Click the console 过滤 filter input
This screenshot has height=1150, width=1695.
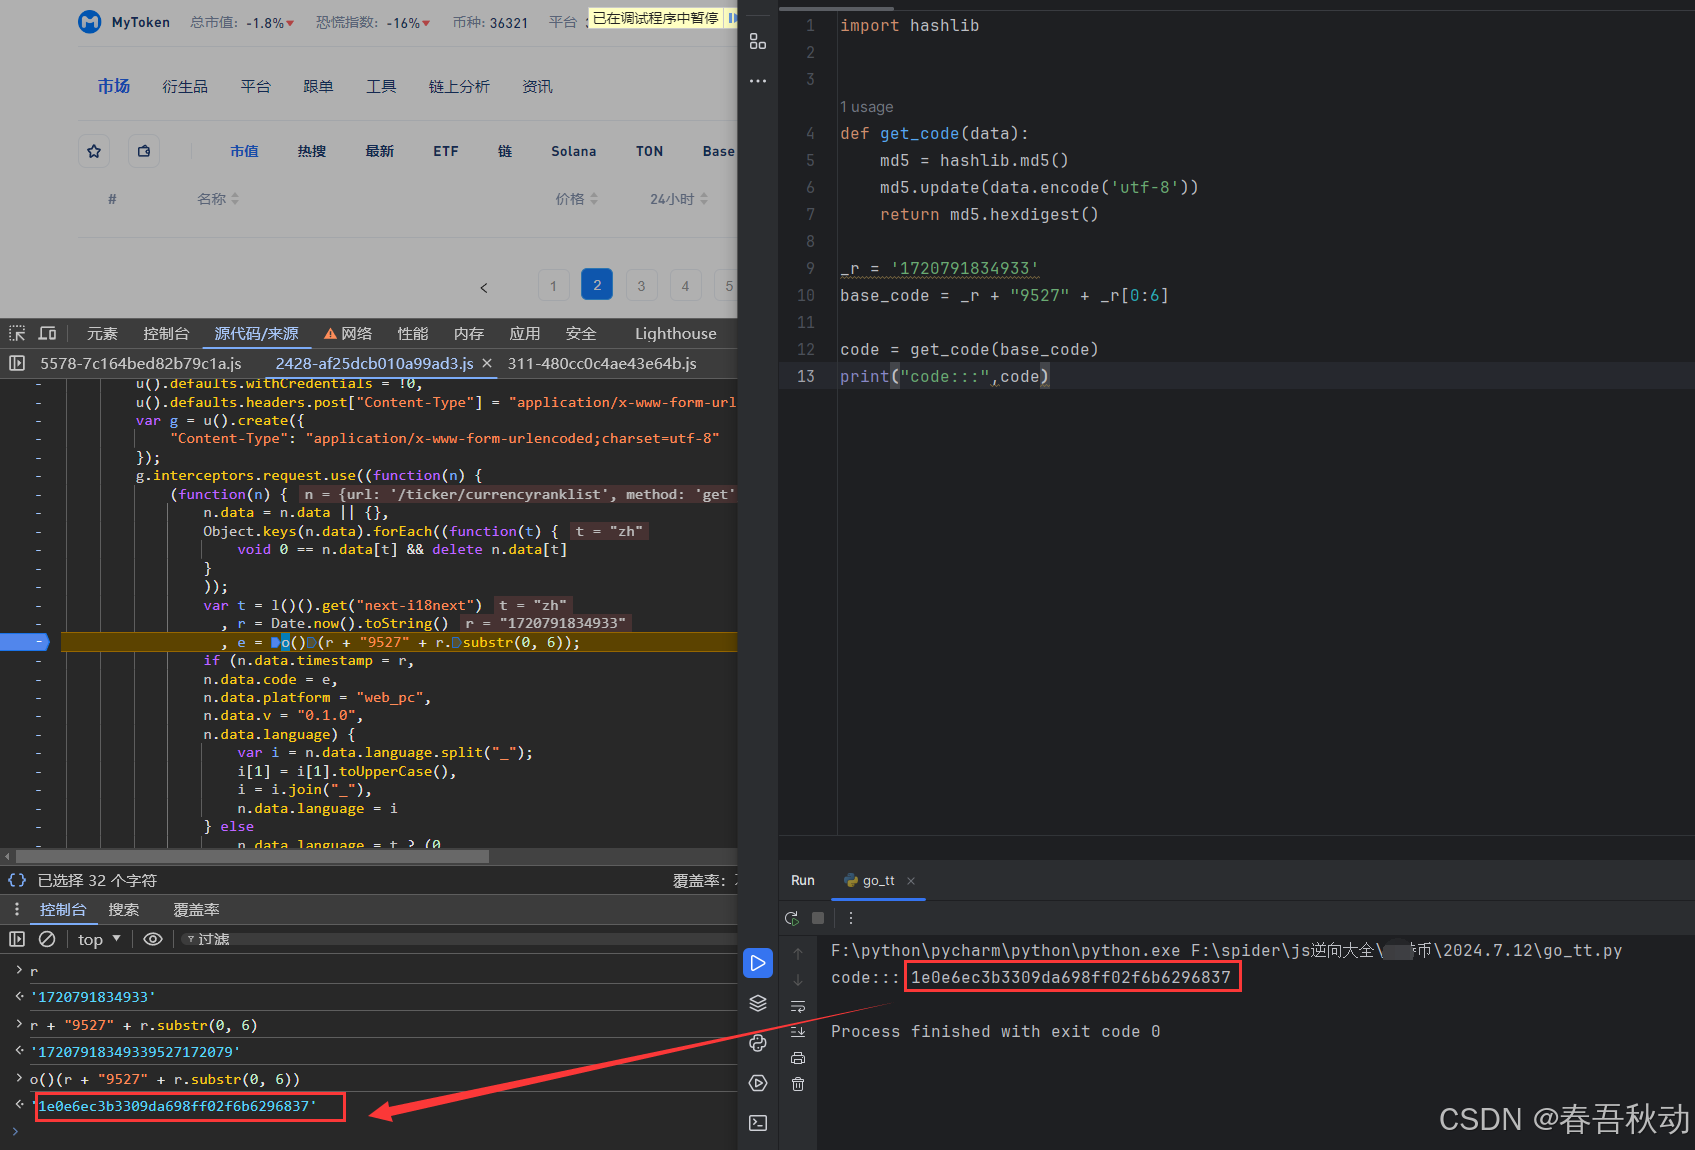(460, 939)
